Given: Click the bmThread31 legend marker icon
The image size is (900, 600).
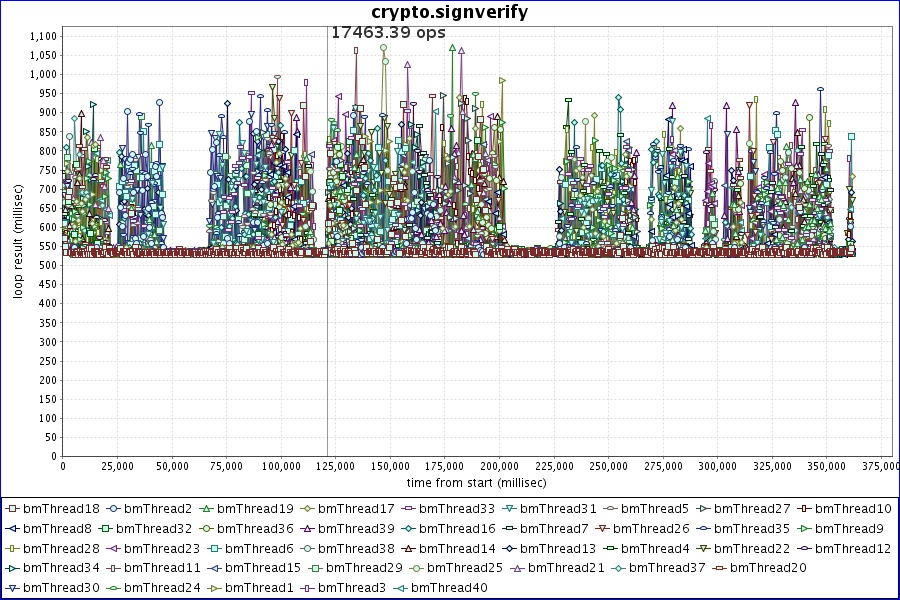Looking at the screenshot, I should tap(510, 509).
